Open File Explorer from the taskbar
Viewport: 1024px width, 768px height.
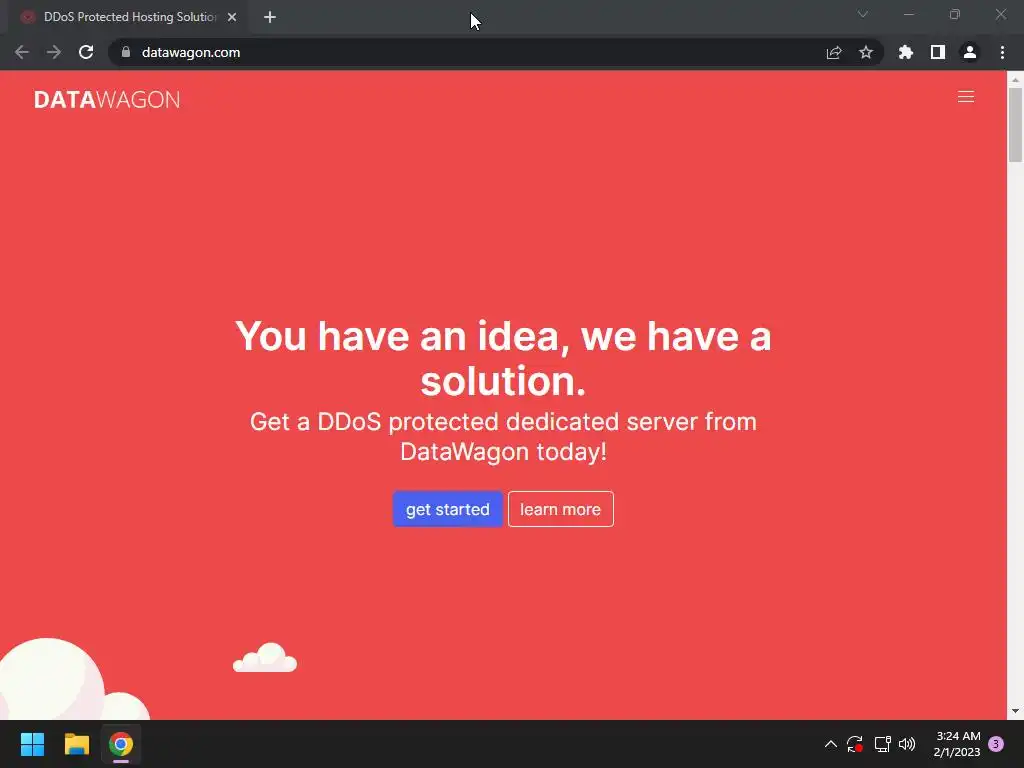click(x=77, y=744)
